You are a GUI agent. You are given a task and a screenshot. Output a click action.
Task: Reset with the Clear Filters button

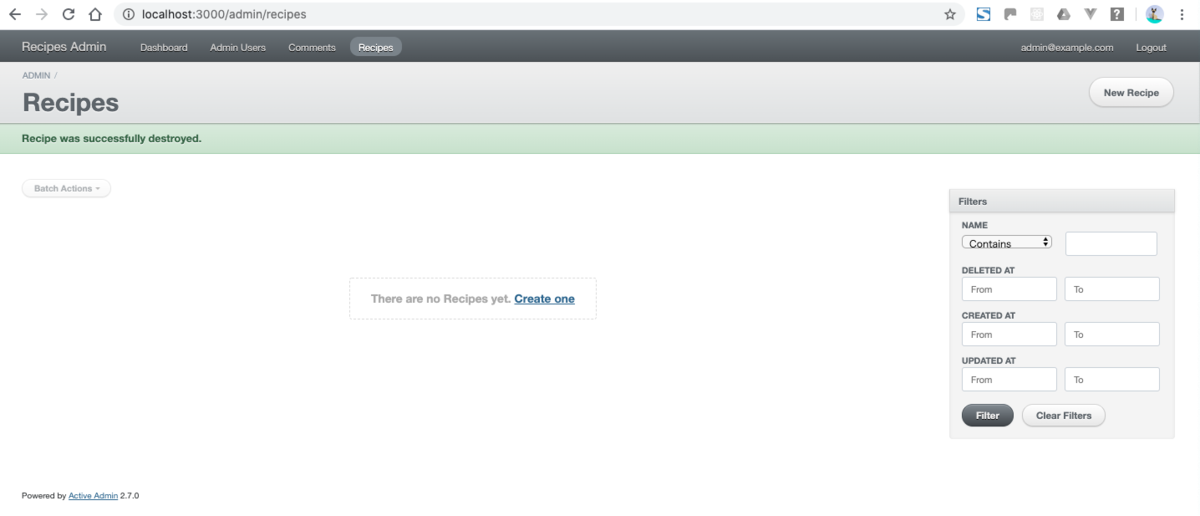coord(1063,415)
